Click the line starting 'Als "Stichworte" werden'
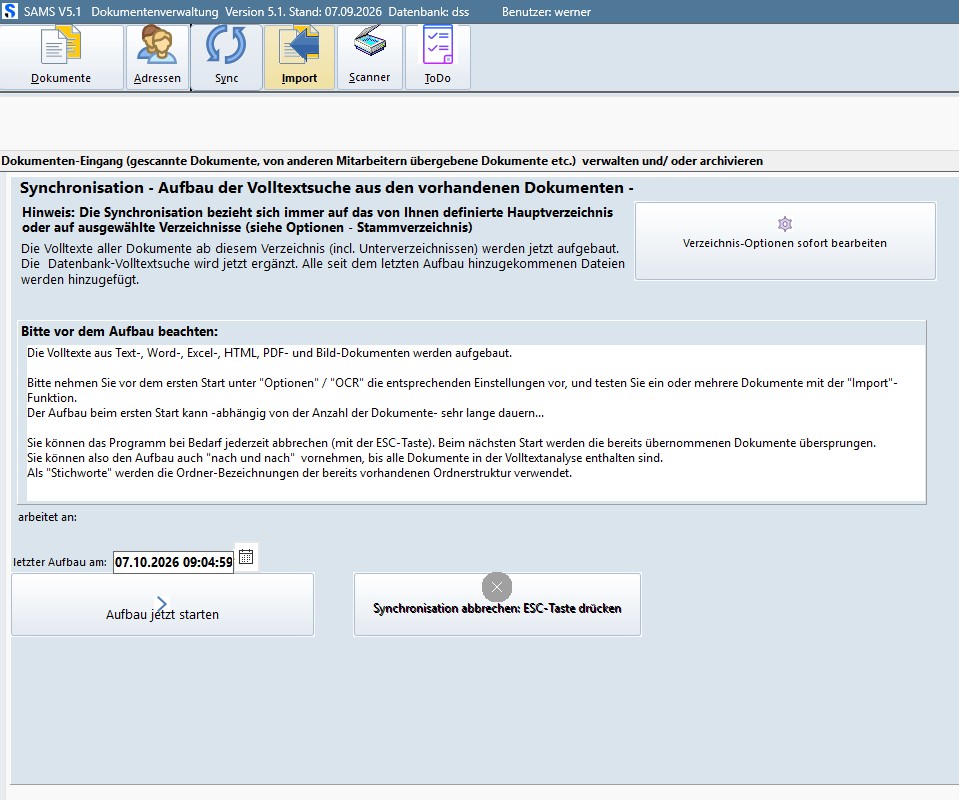 pyautogui.click(x=299, y=473)
